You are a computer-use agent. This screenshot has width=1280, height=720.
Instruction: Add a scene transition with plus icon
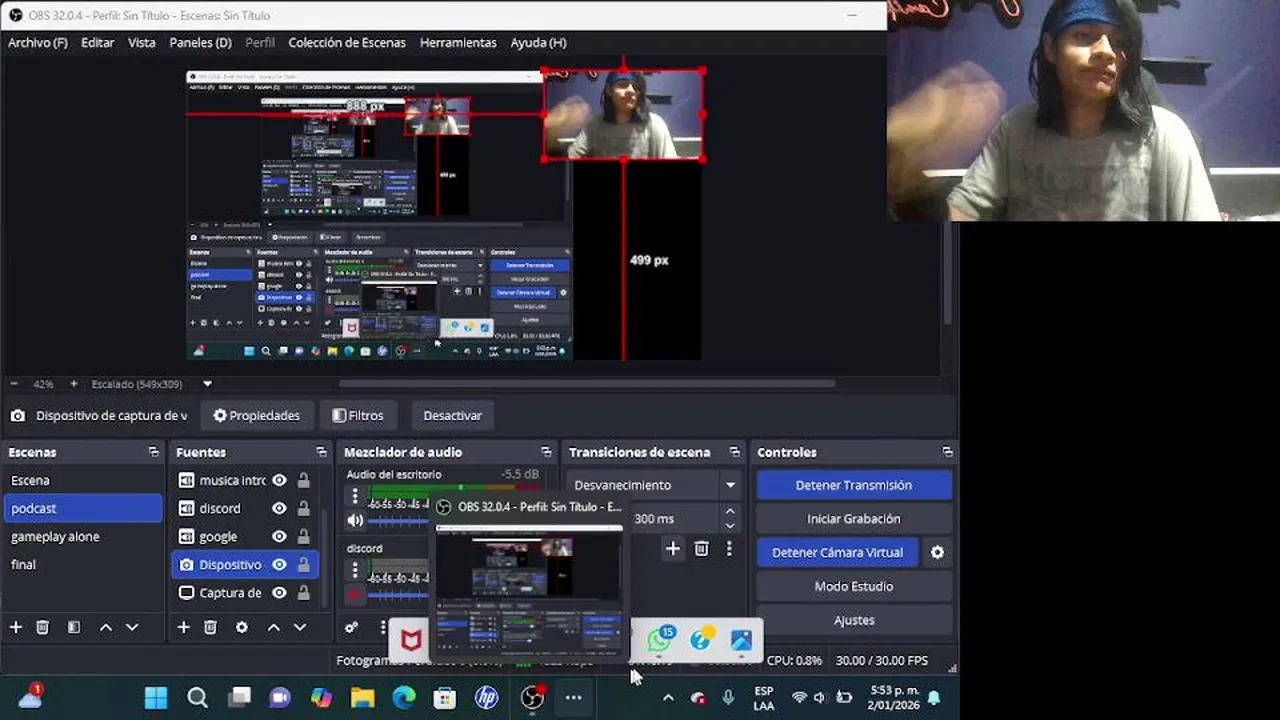point(673,548)
